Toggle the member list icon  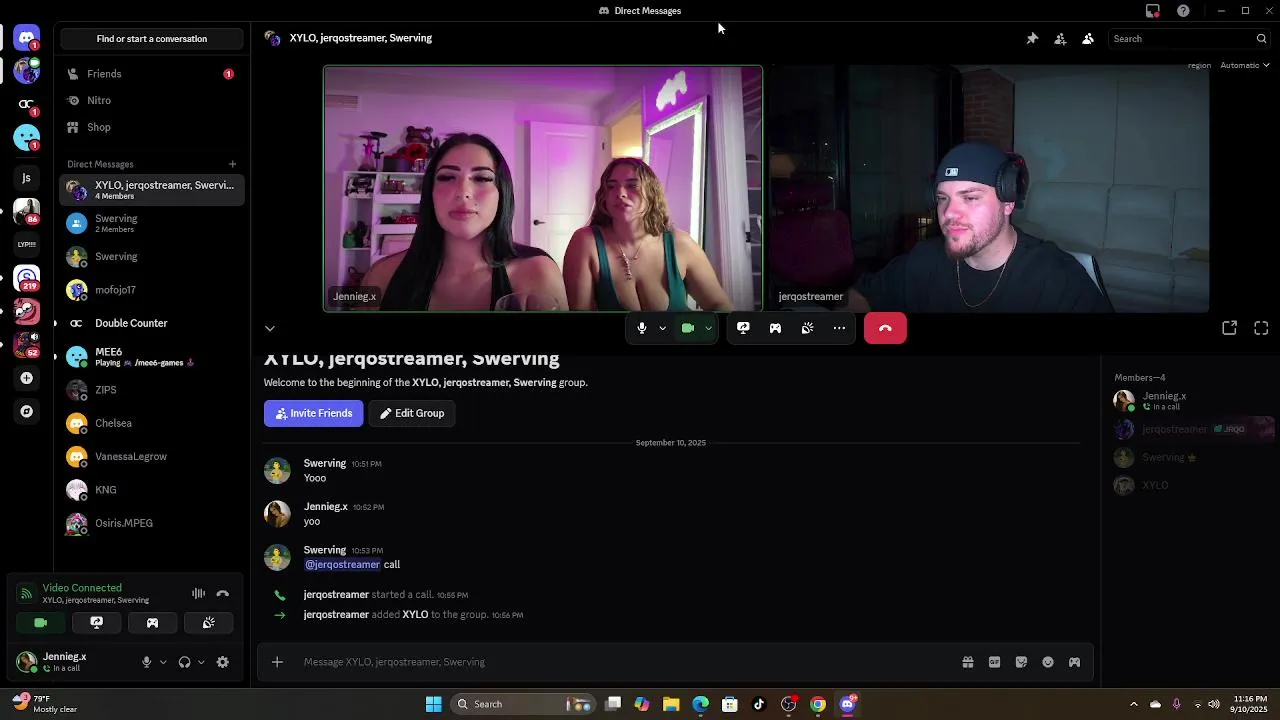coord(1088,38)
